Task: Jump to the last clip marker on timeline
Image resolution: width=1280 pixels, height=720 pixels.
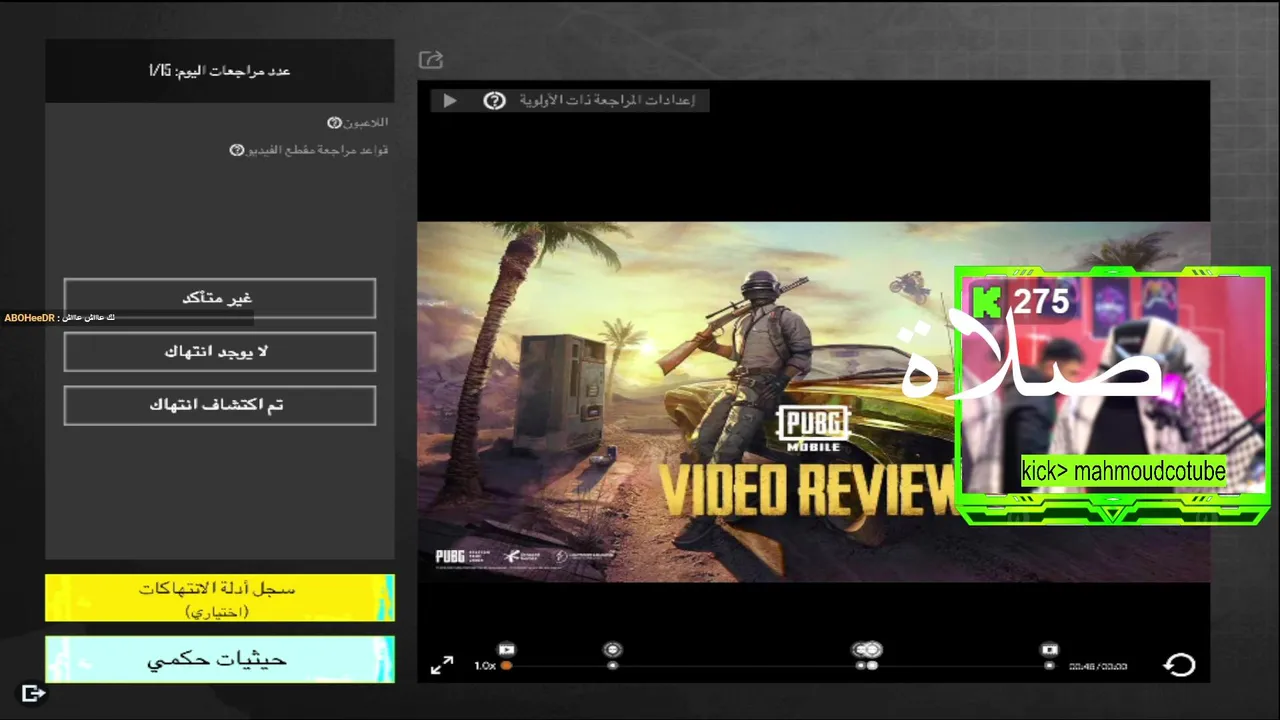Action: (x=1049, y=649)
